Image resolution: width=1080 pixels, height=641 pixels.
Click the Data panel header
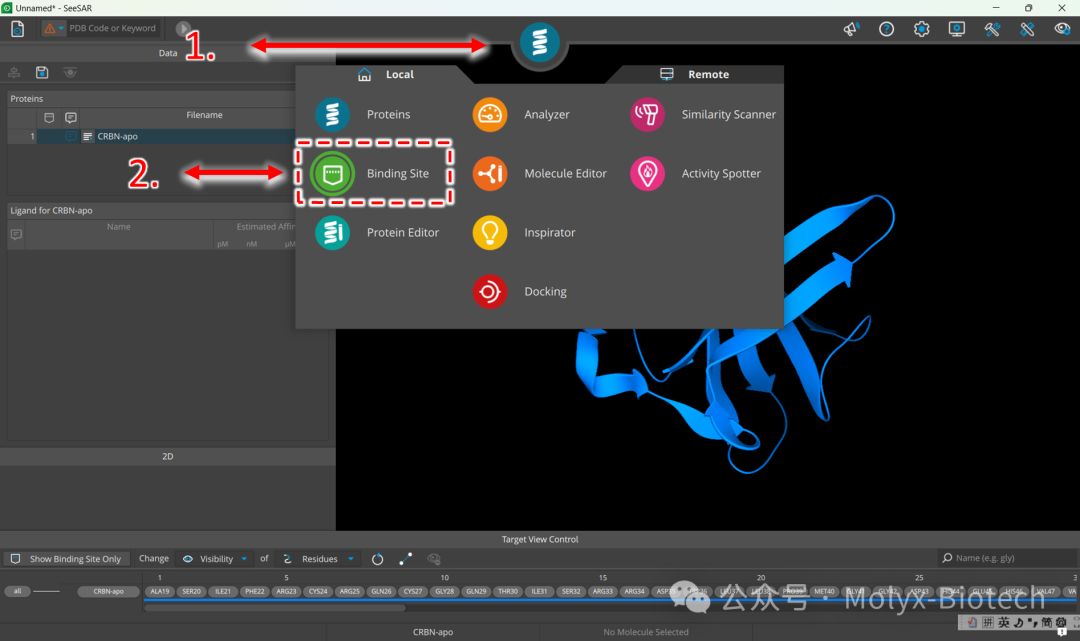(x=167, y=53)
